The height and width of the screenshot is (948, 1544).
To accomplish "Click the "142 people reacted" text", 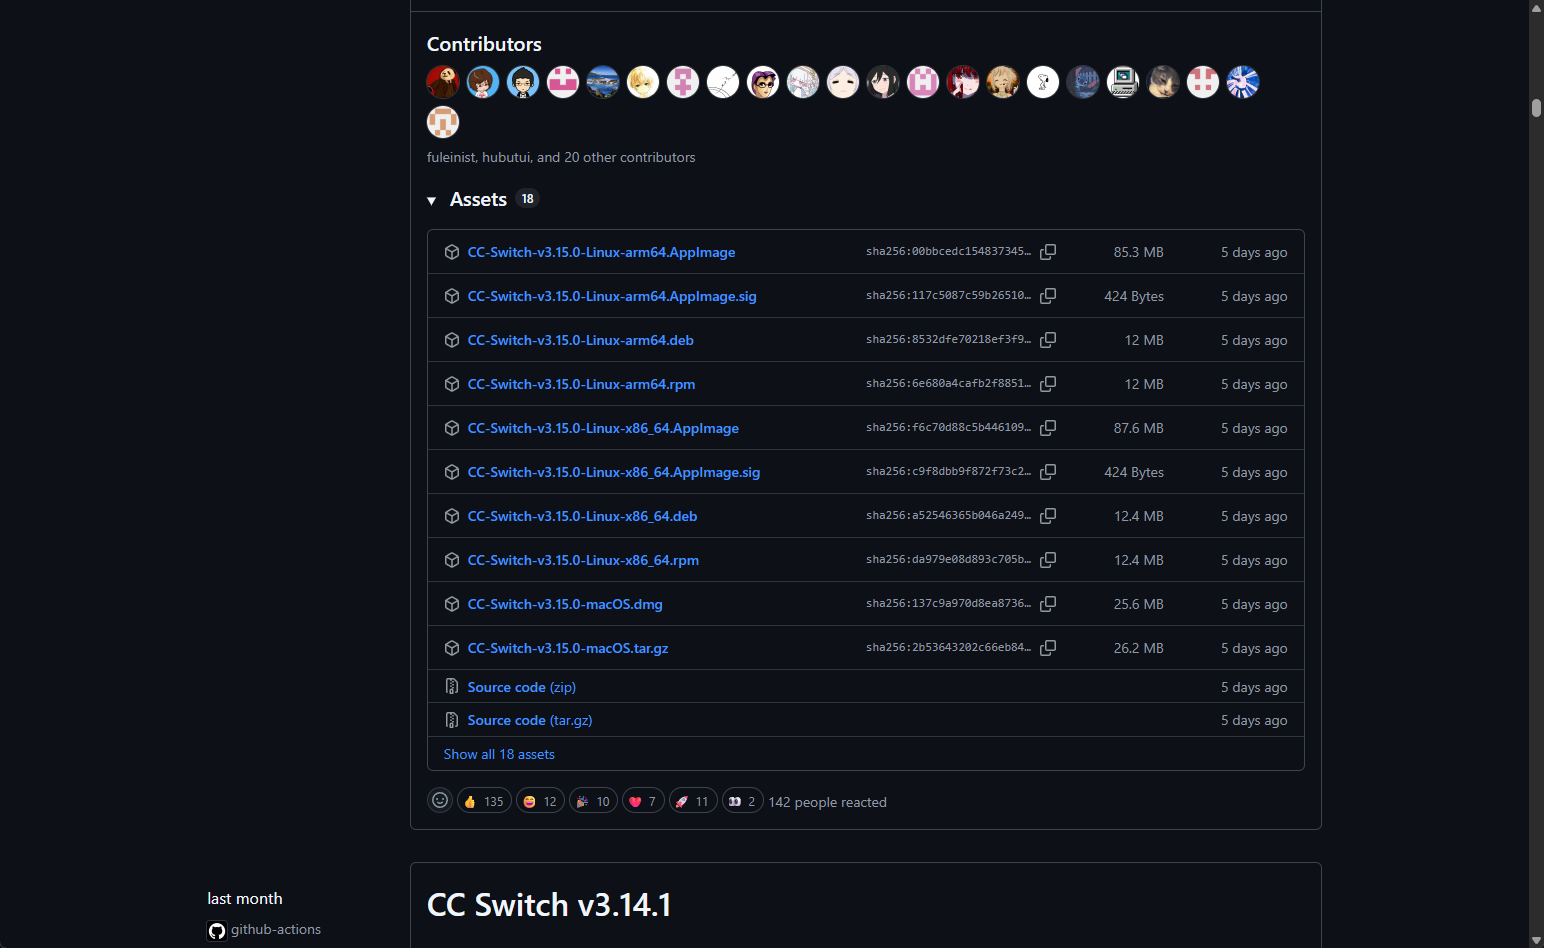I will click(x=827, y=802).
